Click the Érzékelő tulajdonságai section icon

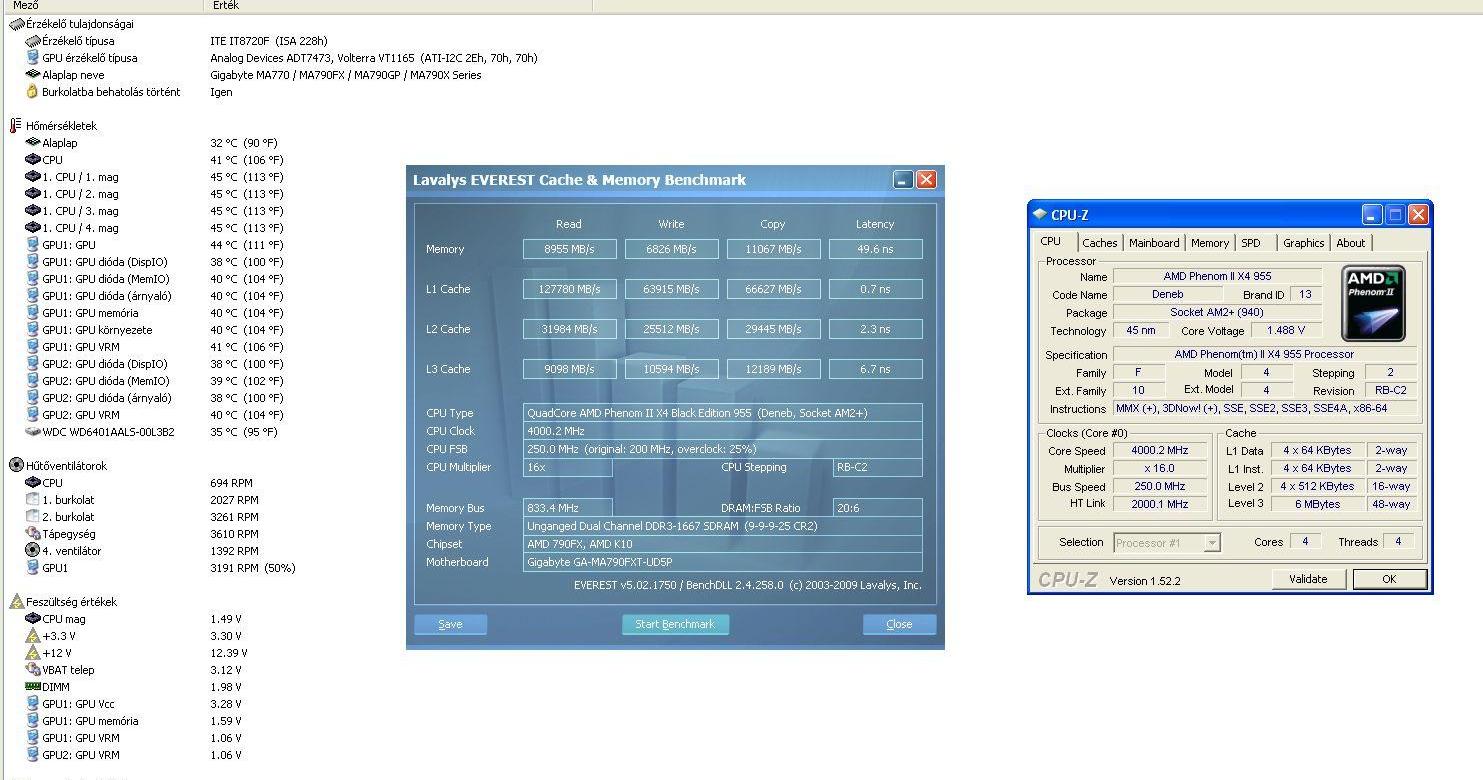coord(16,24)
